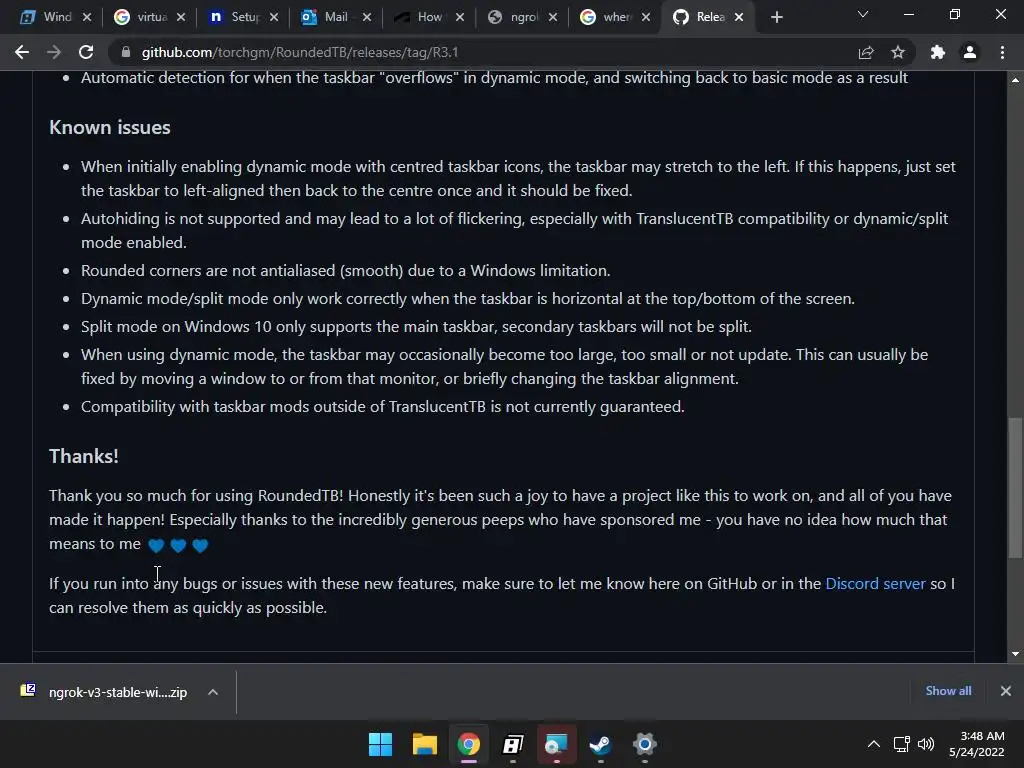The height and width of the screenshot is (768, 1024).
Task: Open File Explorer from the taskbar
Action: coord(424,744)
